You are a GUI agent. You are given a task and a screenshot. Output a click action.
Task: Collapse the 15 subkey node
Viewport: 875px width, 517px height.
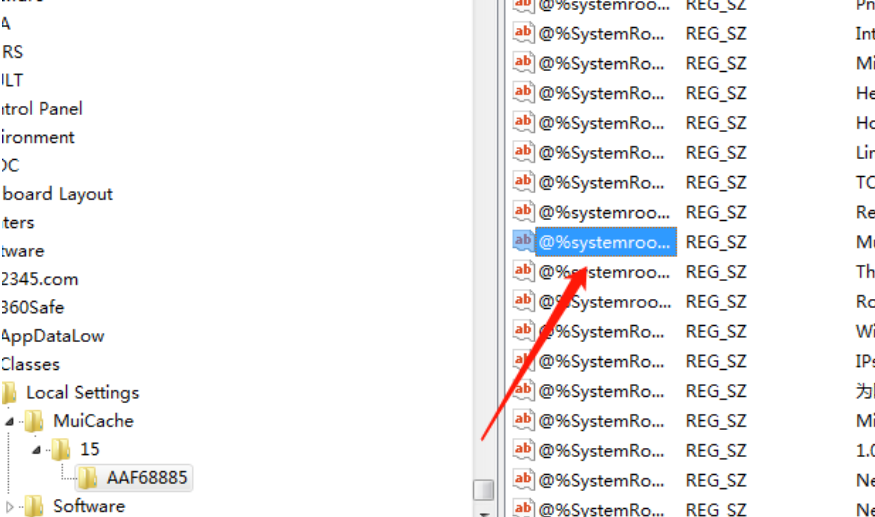[x=36, y=449]
